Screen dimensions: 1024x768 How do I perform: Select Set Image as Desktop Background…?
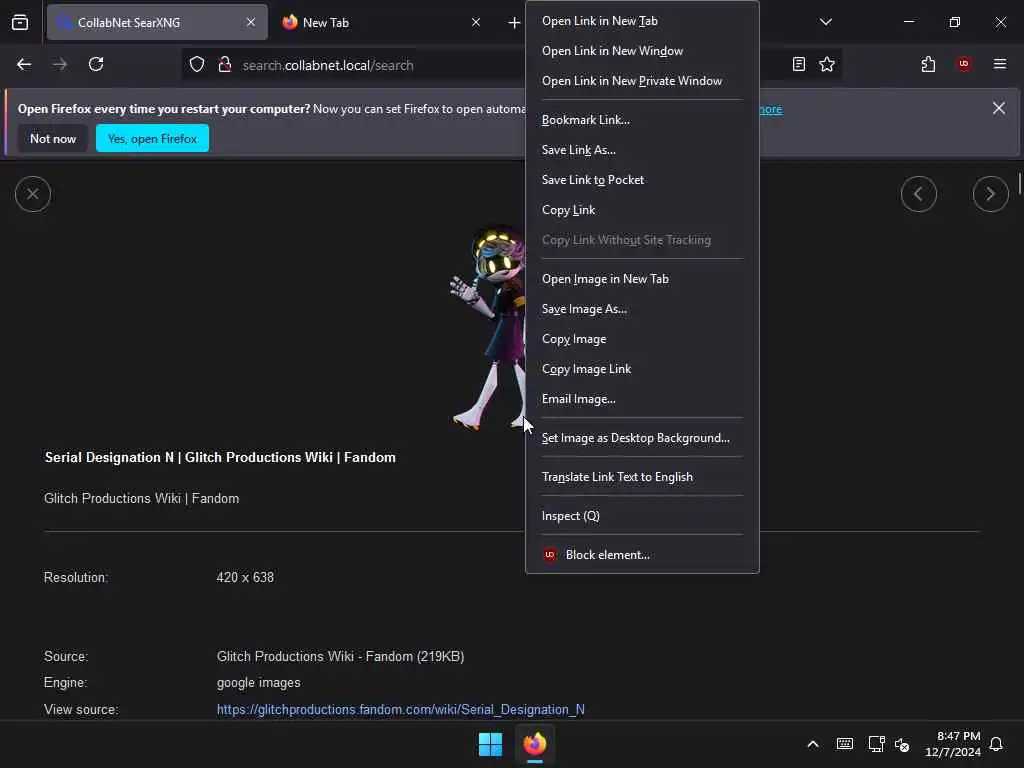tap(642, 438)
